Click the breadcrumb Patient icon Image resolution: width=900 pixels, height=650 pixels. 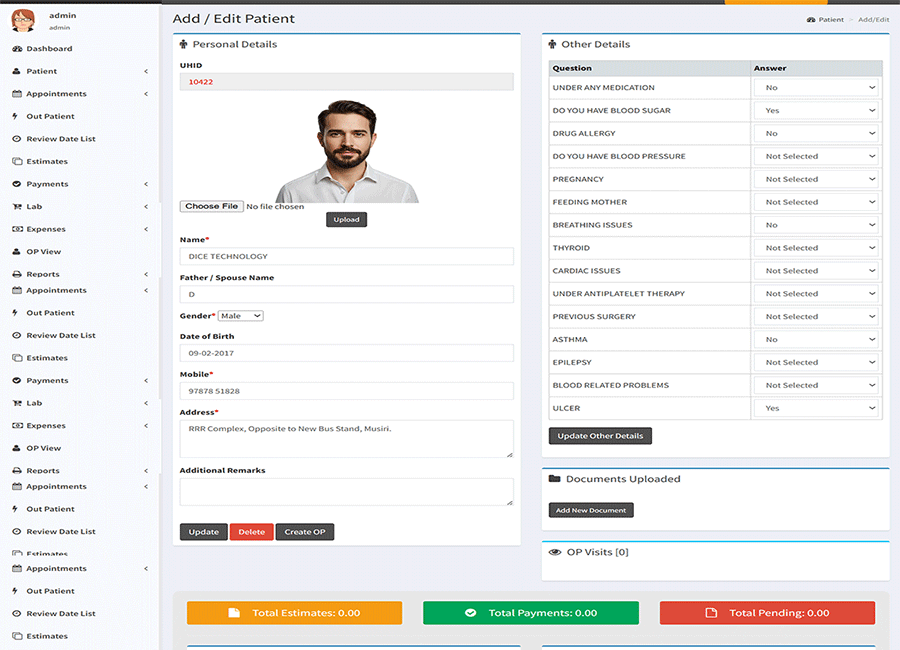tap(811, 20)
